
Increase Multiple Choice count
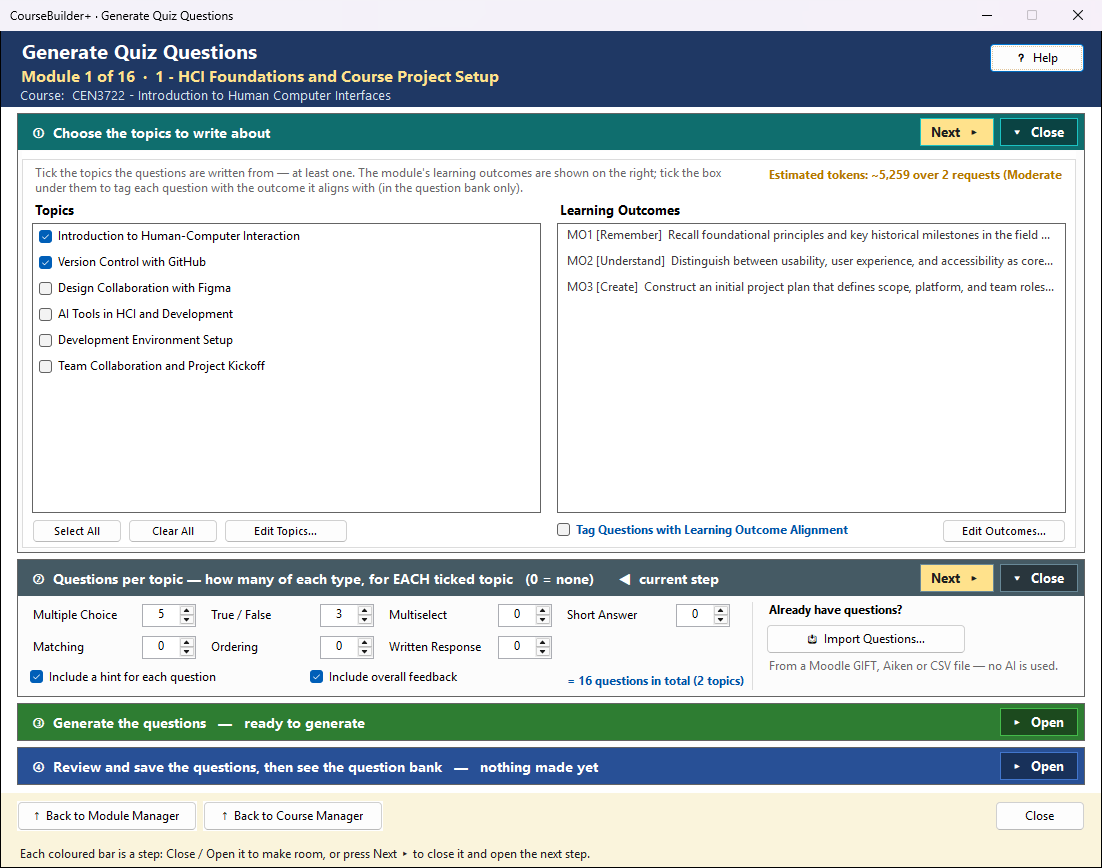[187, 610]
